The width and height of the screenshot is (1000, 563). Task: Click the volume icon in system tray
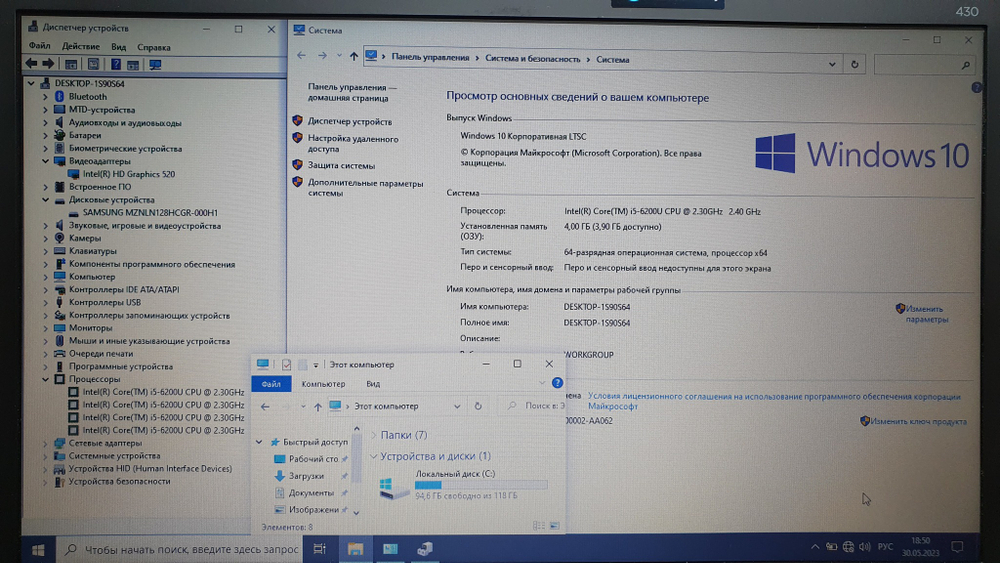[x=865, y=546]
